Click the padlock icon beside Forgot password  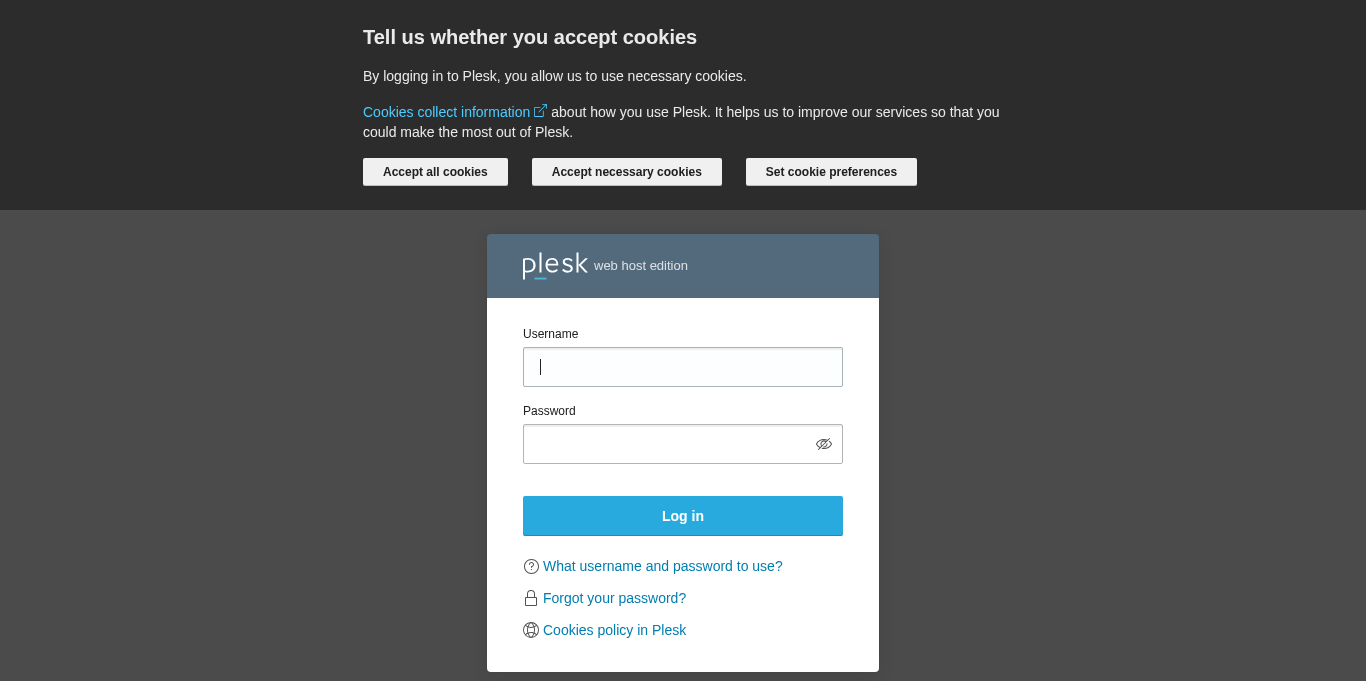531,598
